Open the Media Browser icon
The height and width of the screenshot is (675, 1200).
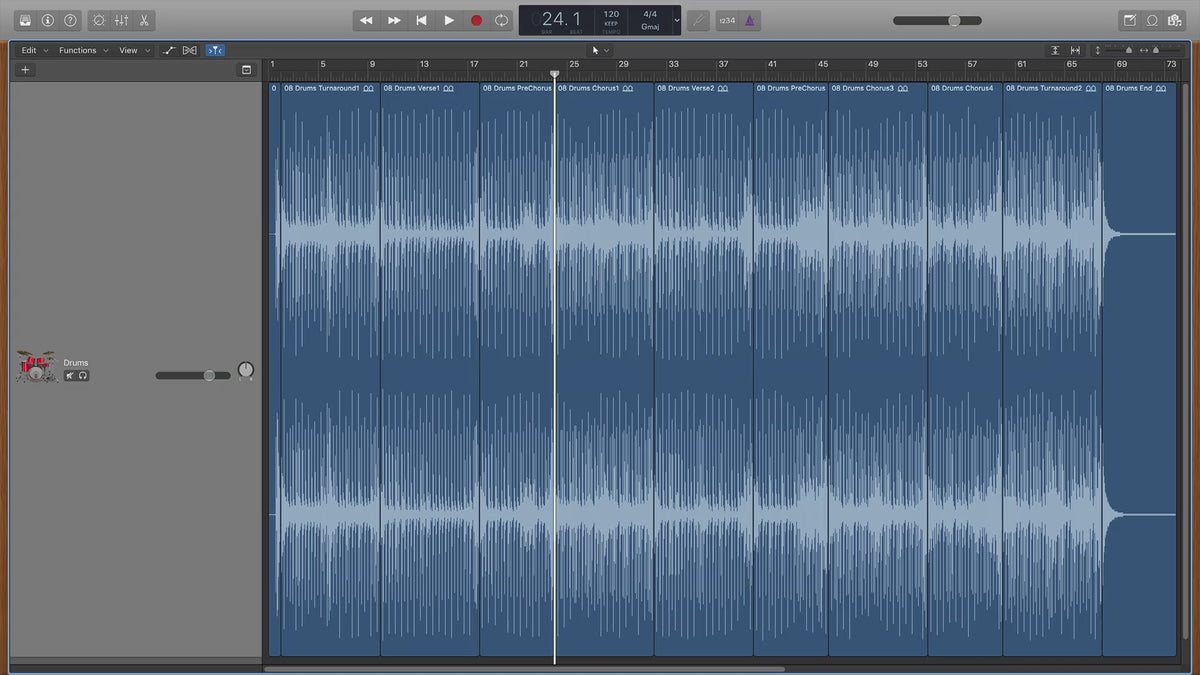(x=1174, y=20)
